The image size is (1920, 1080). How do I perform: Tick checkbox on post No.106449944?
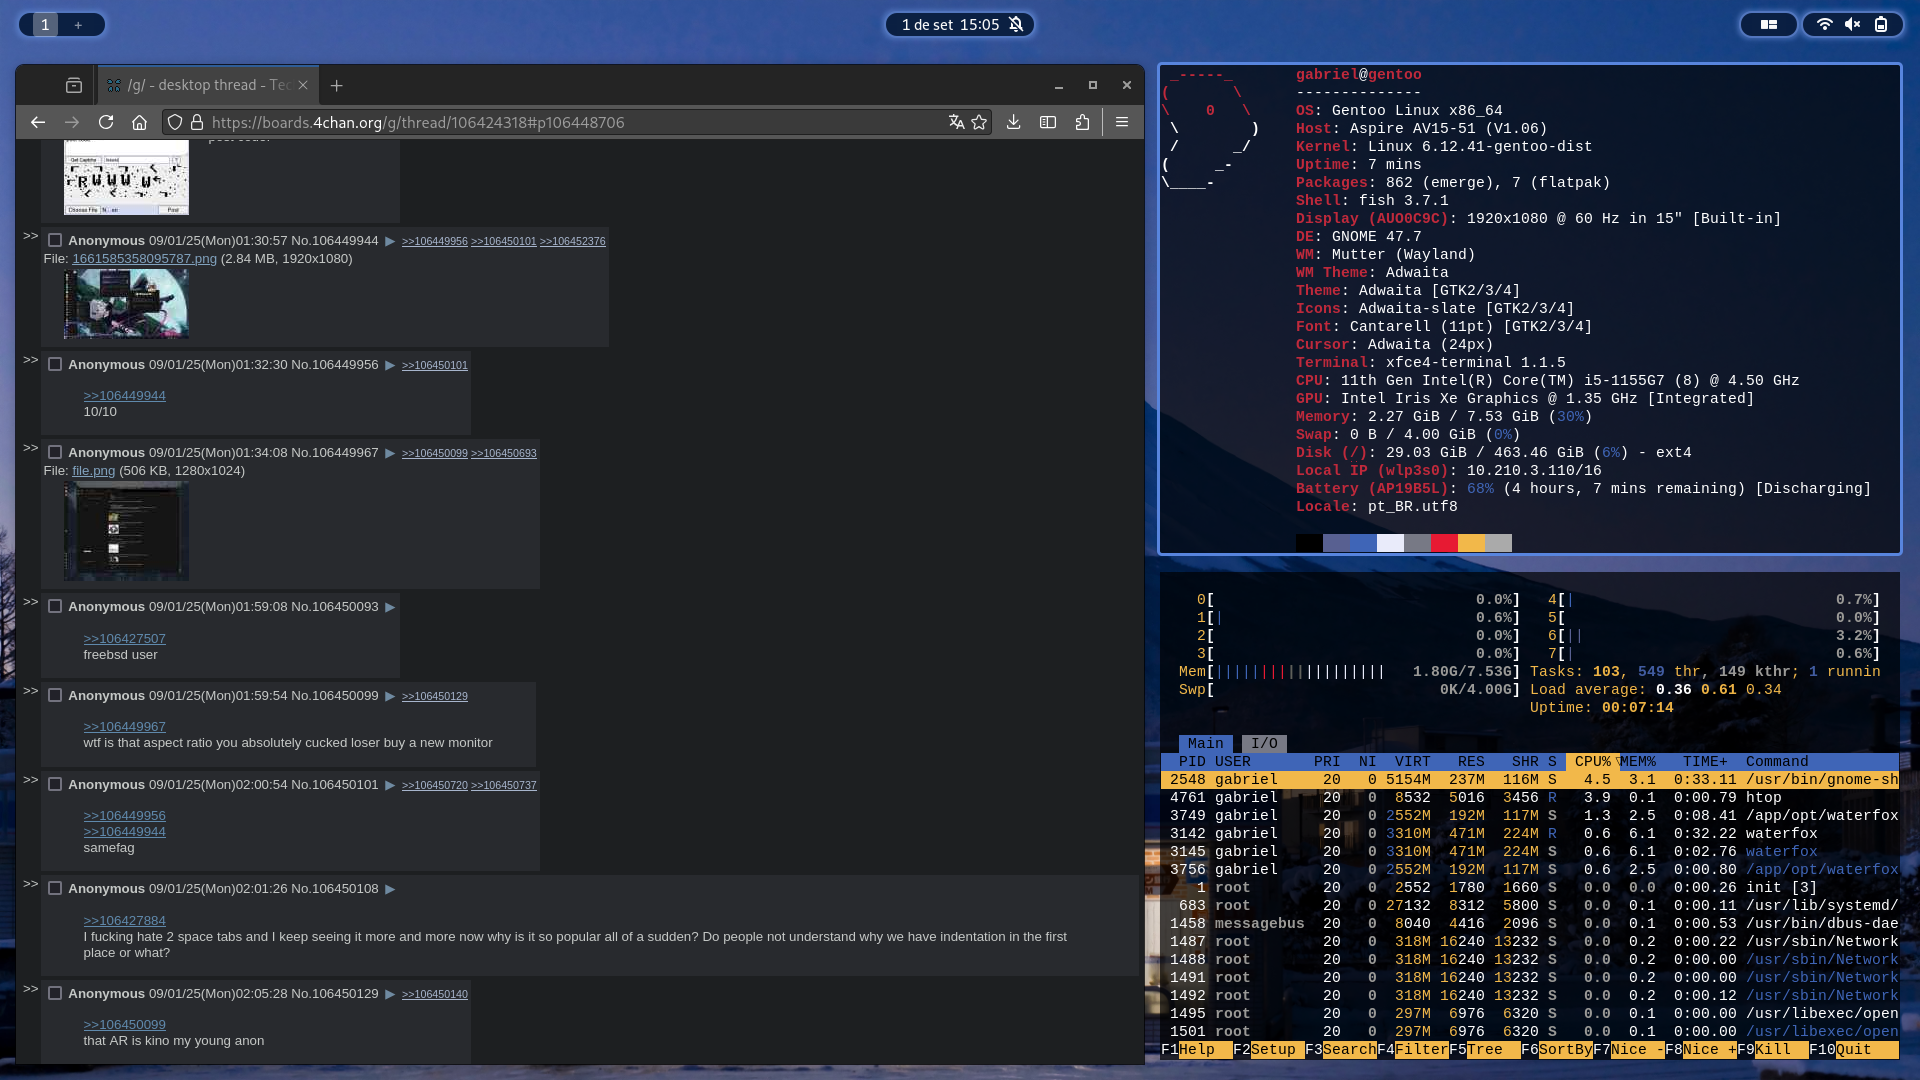55,240
